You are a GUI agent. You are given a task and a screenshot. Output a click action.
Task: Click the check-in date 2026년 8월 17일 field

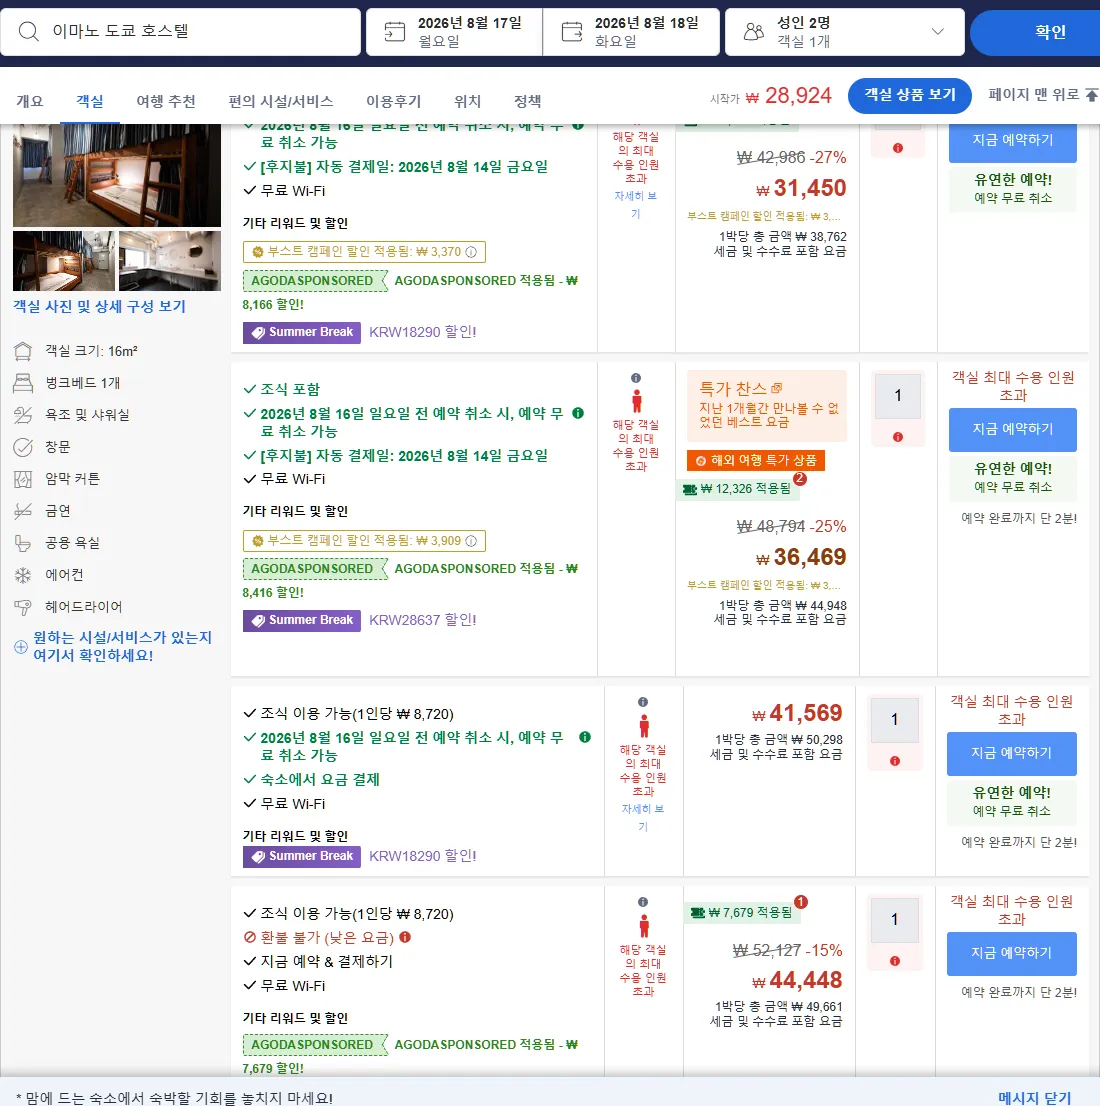[454, 32]
